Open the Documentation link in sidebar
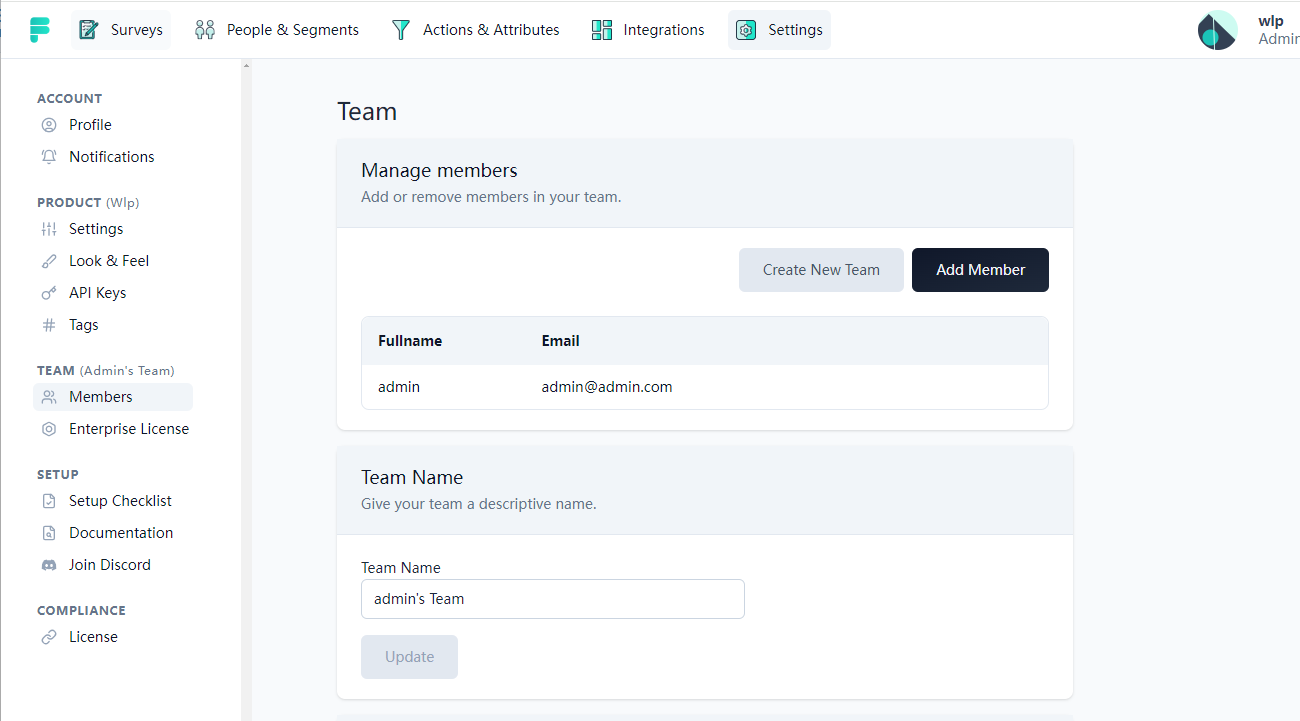The image size is (1300, 721). click(121, 533)
